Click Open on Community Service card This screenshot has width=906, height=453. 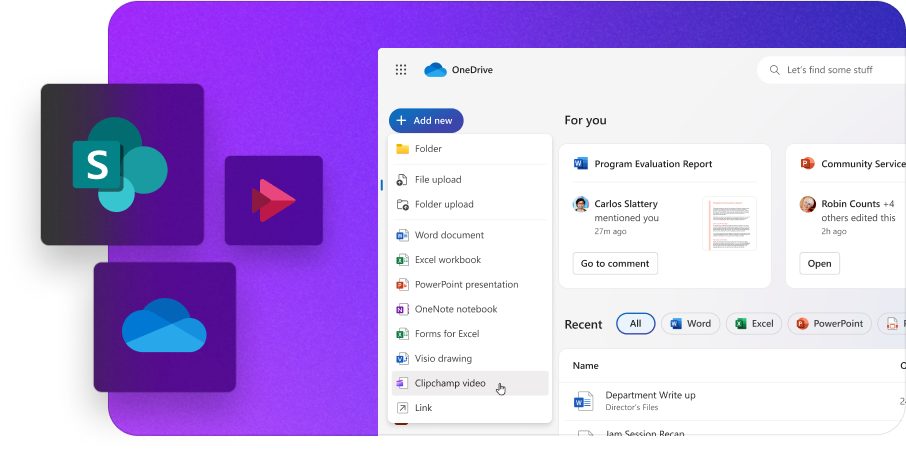[819, 263]
